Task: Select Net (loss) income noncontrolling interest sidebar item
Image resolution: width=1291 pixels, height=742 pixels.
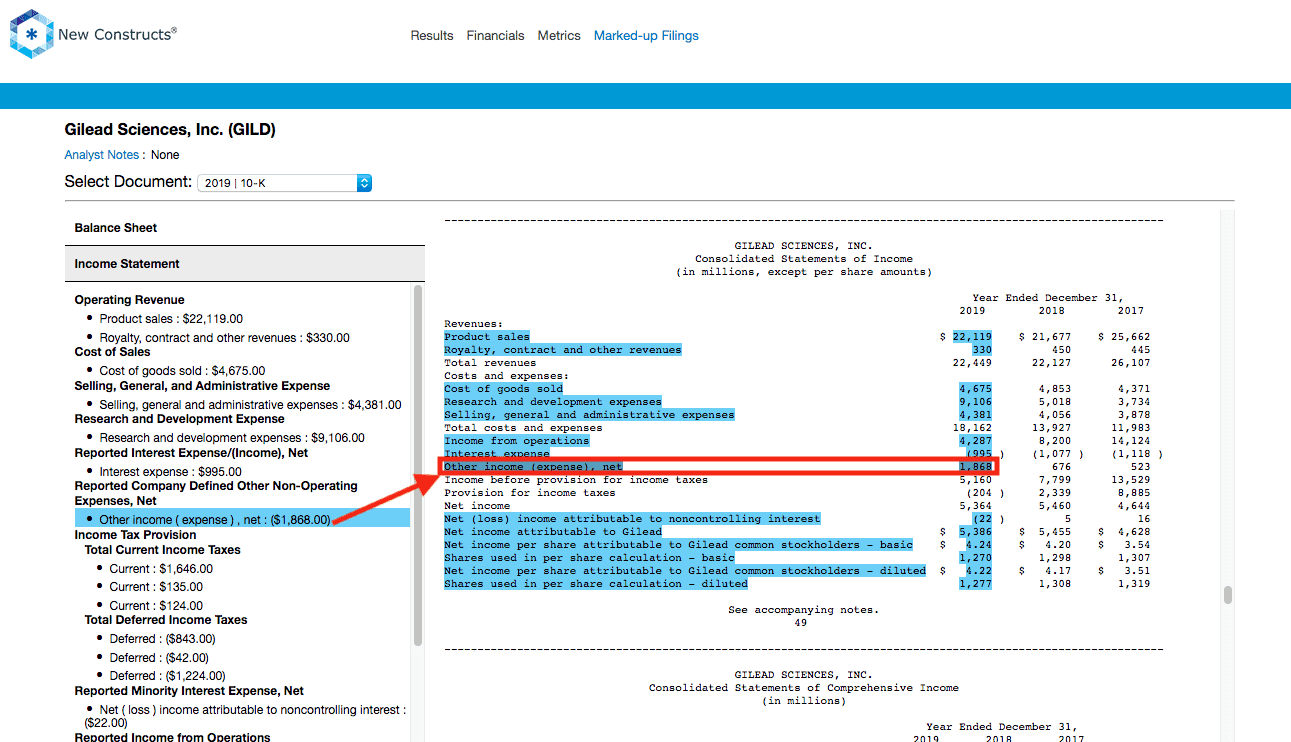Action: 245,716
